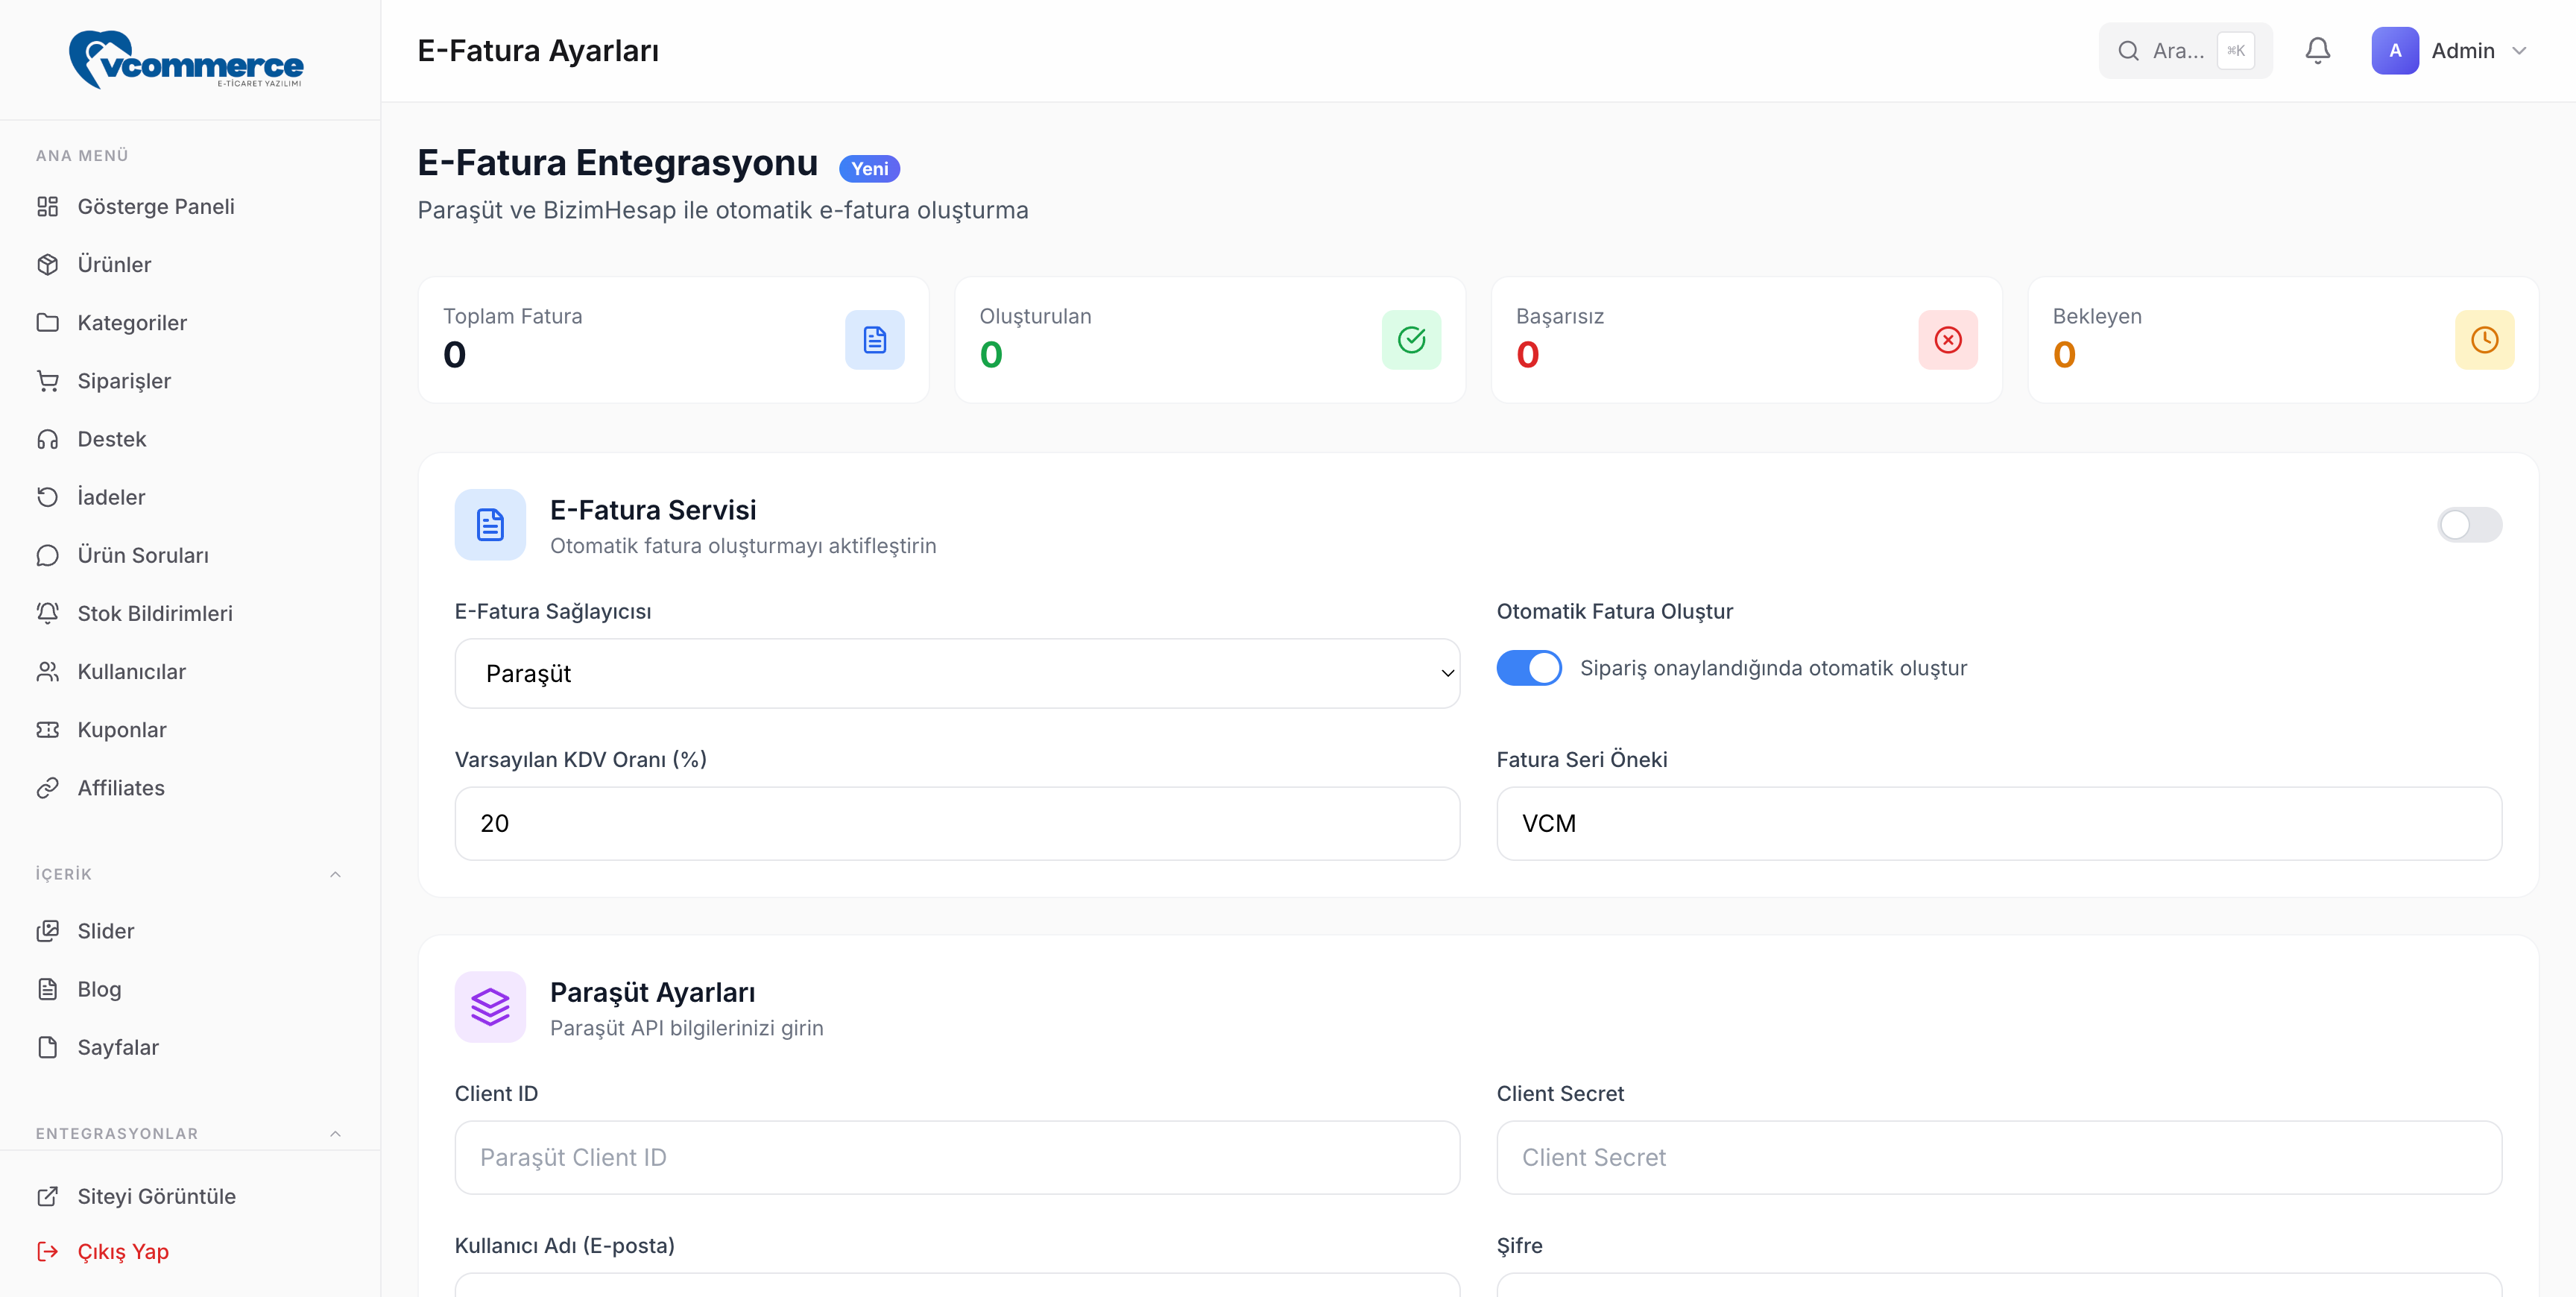The image size is (2576, 1297).
Task: Click the Çıkış Yap logout link
Action: pyautogui.click(x=122, y=1251)
